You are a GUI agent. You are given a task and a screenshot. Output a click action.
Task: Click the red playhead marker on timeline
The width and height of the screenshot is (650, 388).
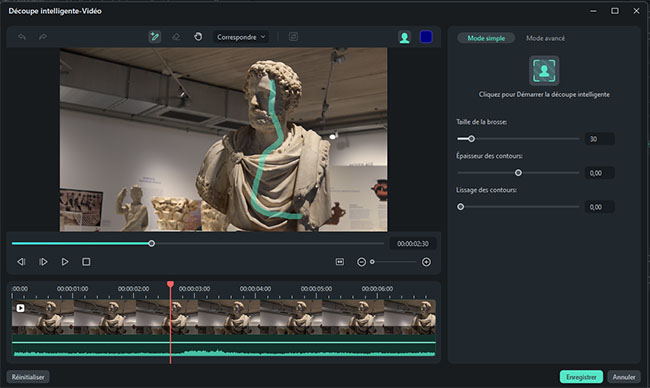[x=170, y=284]
